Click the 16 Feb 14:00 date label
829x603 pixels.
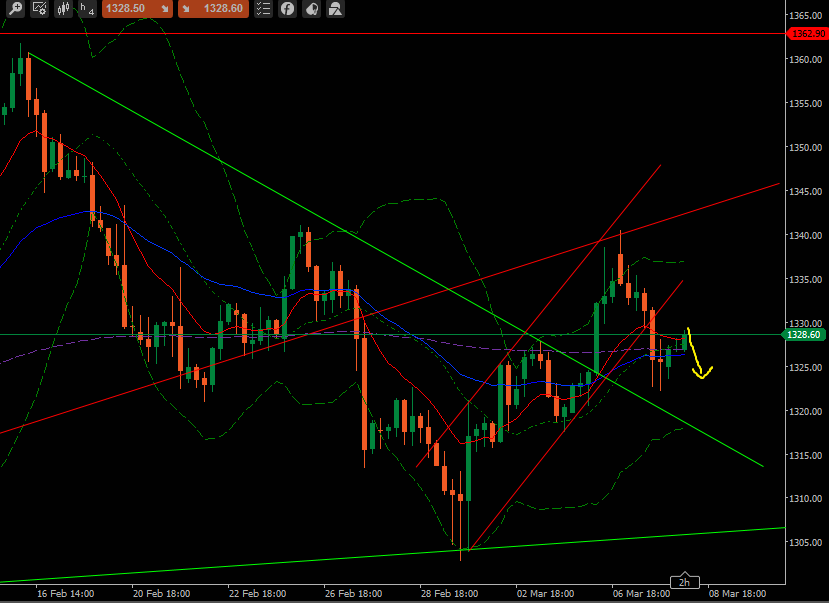66,593
